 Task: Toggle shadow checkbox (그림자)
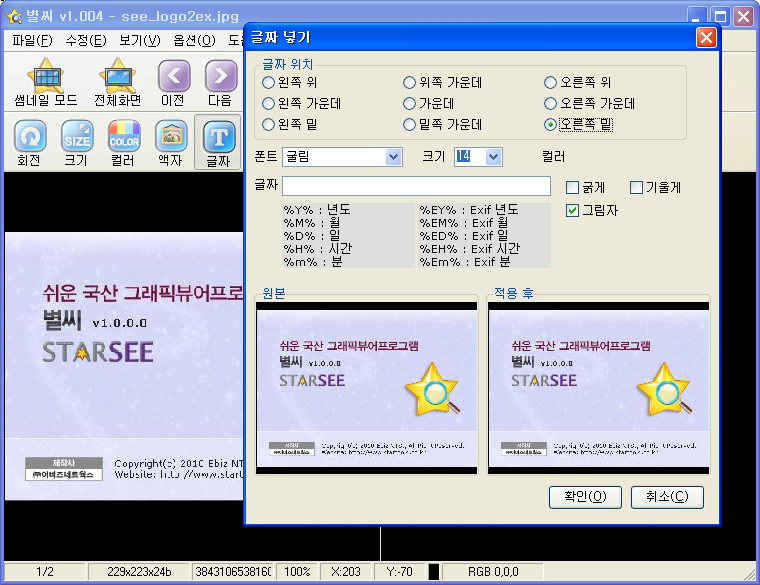click(592, 210)
